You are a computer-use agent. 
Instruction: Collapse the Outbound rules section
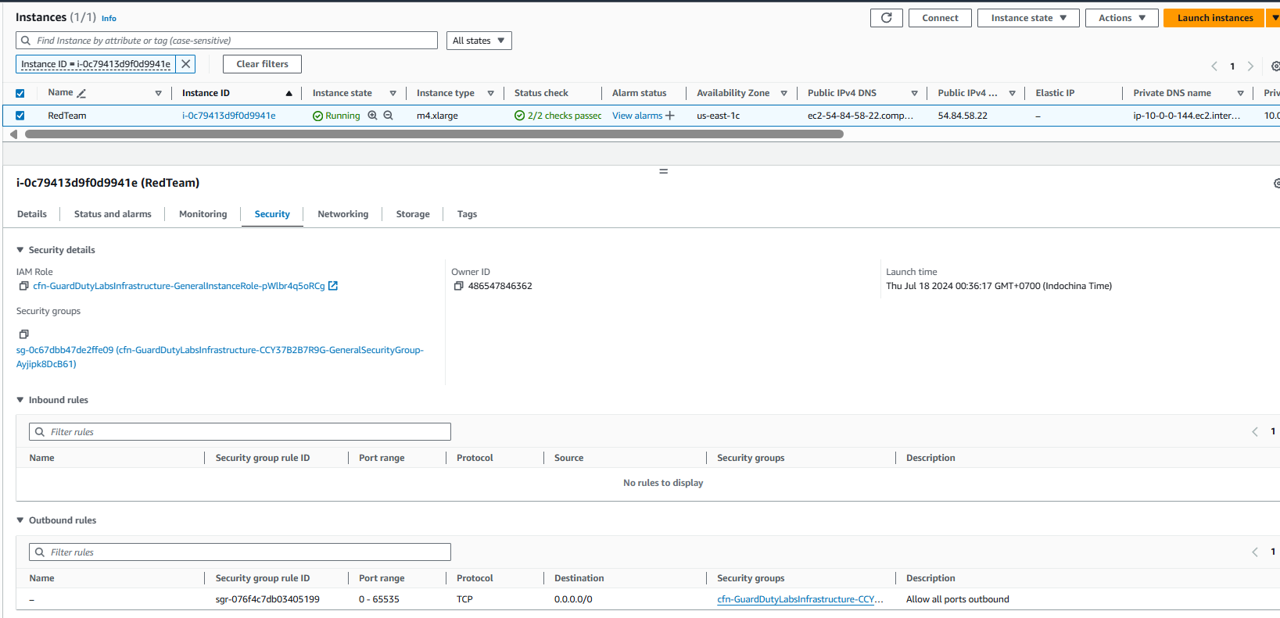(20, 520)
